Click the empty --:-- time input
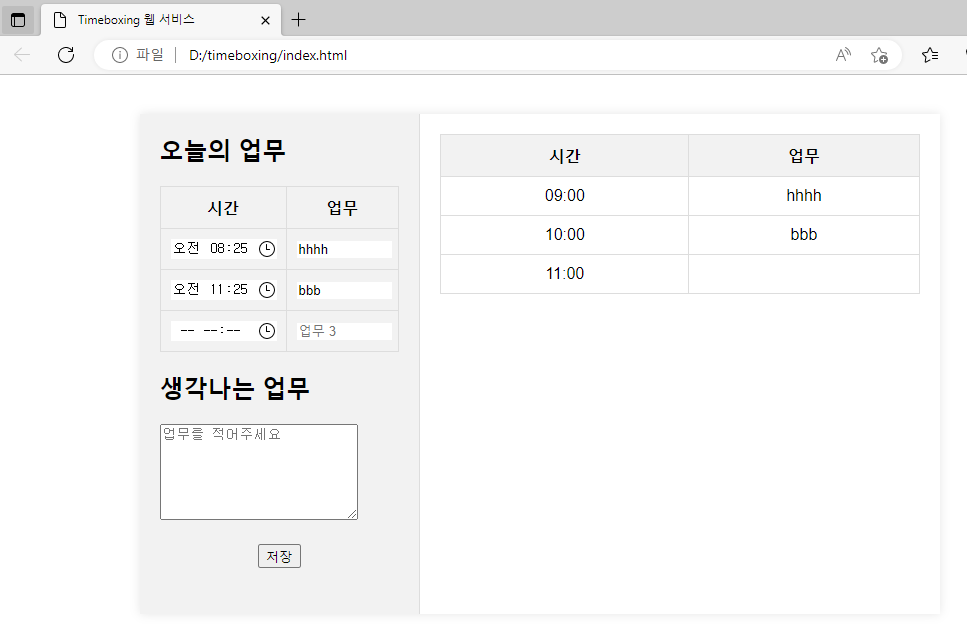 (224, 331)
